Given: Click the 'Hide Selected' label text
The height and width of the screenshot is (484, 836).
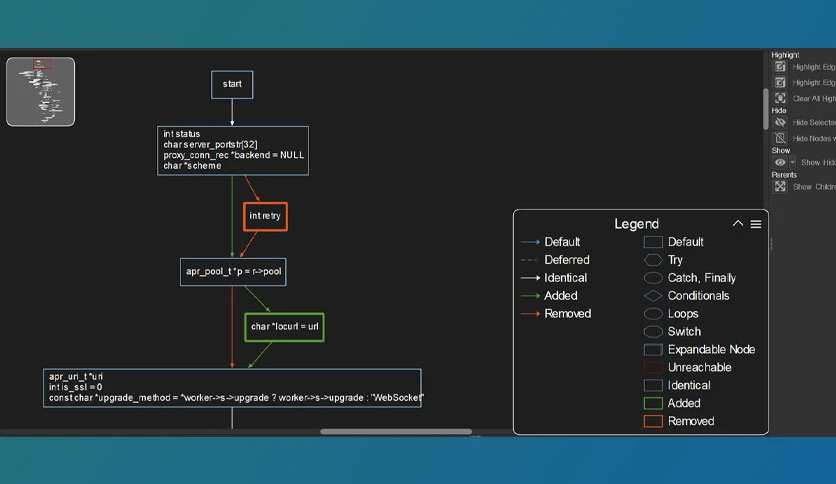Looking at the screenshot, I should coord(814,123).
